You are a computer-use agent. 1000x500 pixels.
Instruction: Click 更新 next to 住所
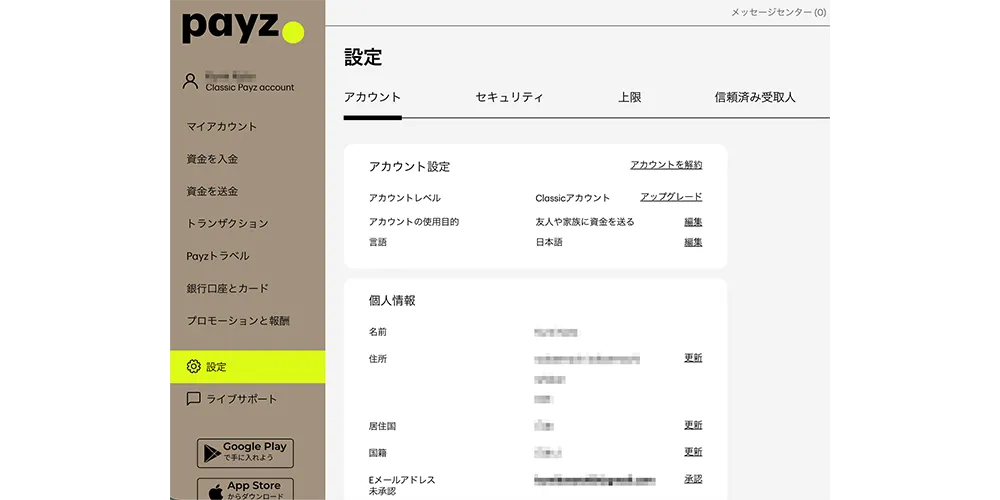tap(693, 358)
